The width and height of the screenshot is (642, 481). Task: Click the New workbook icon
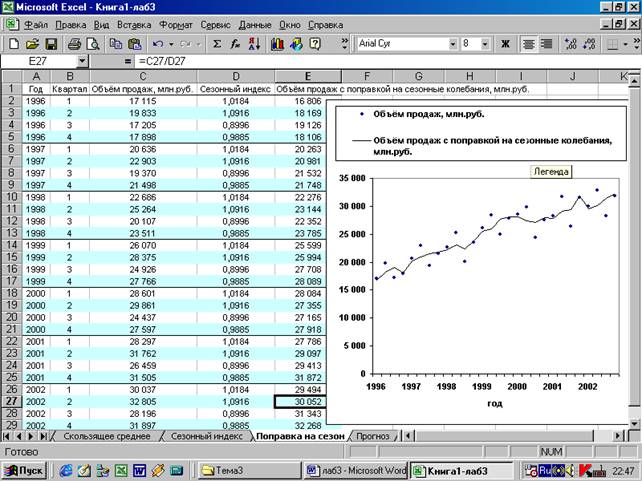point(14,44)
